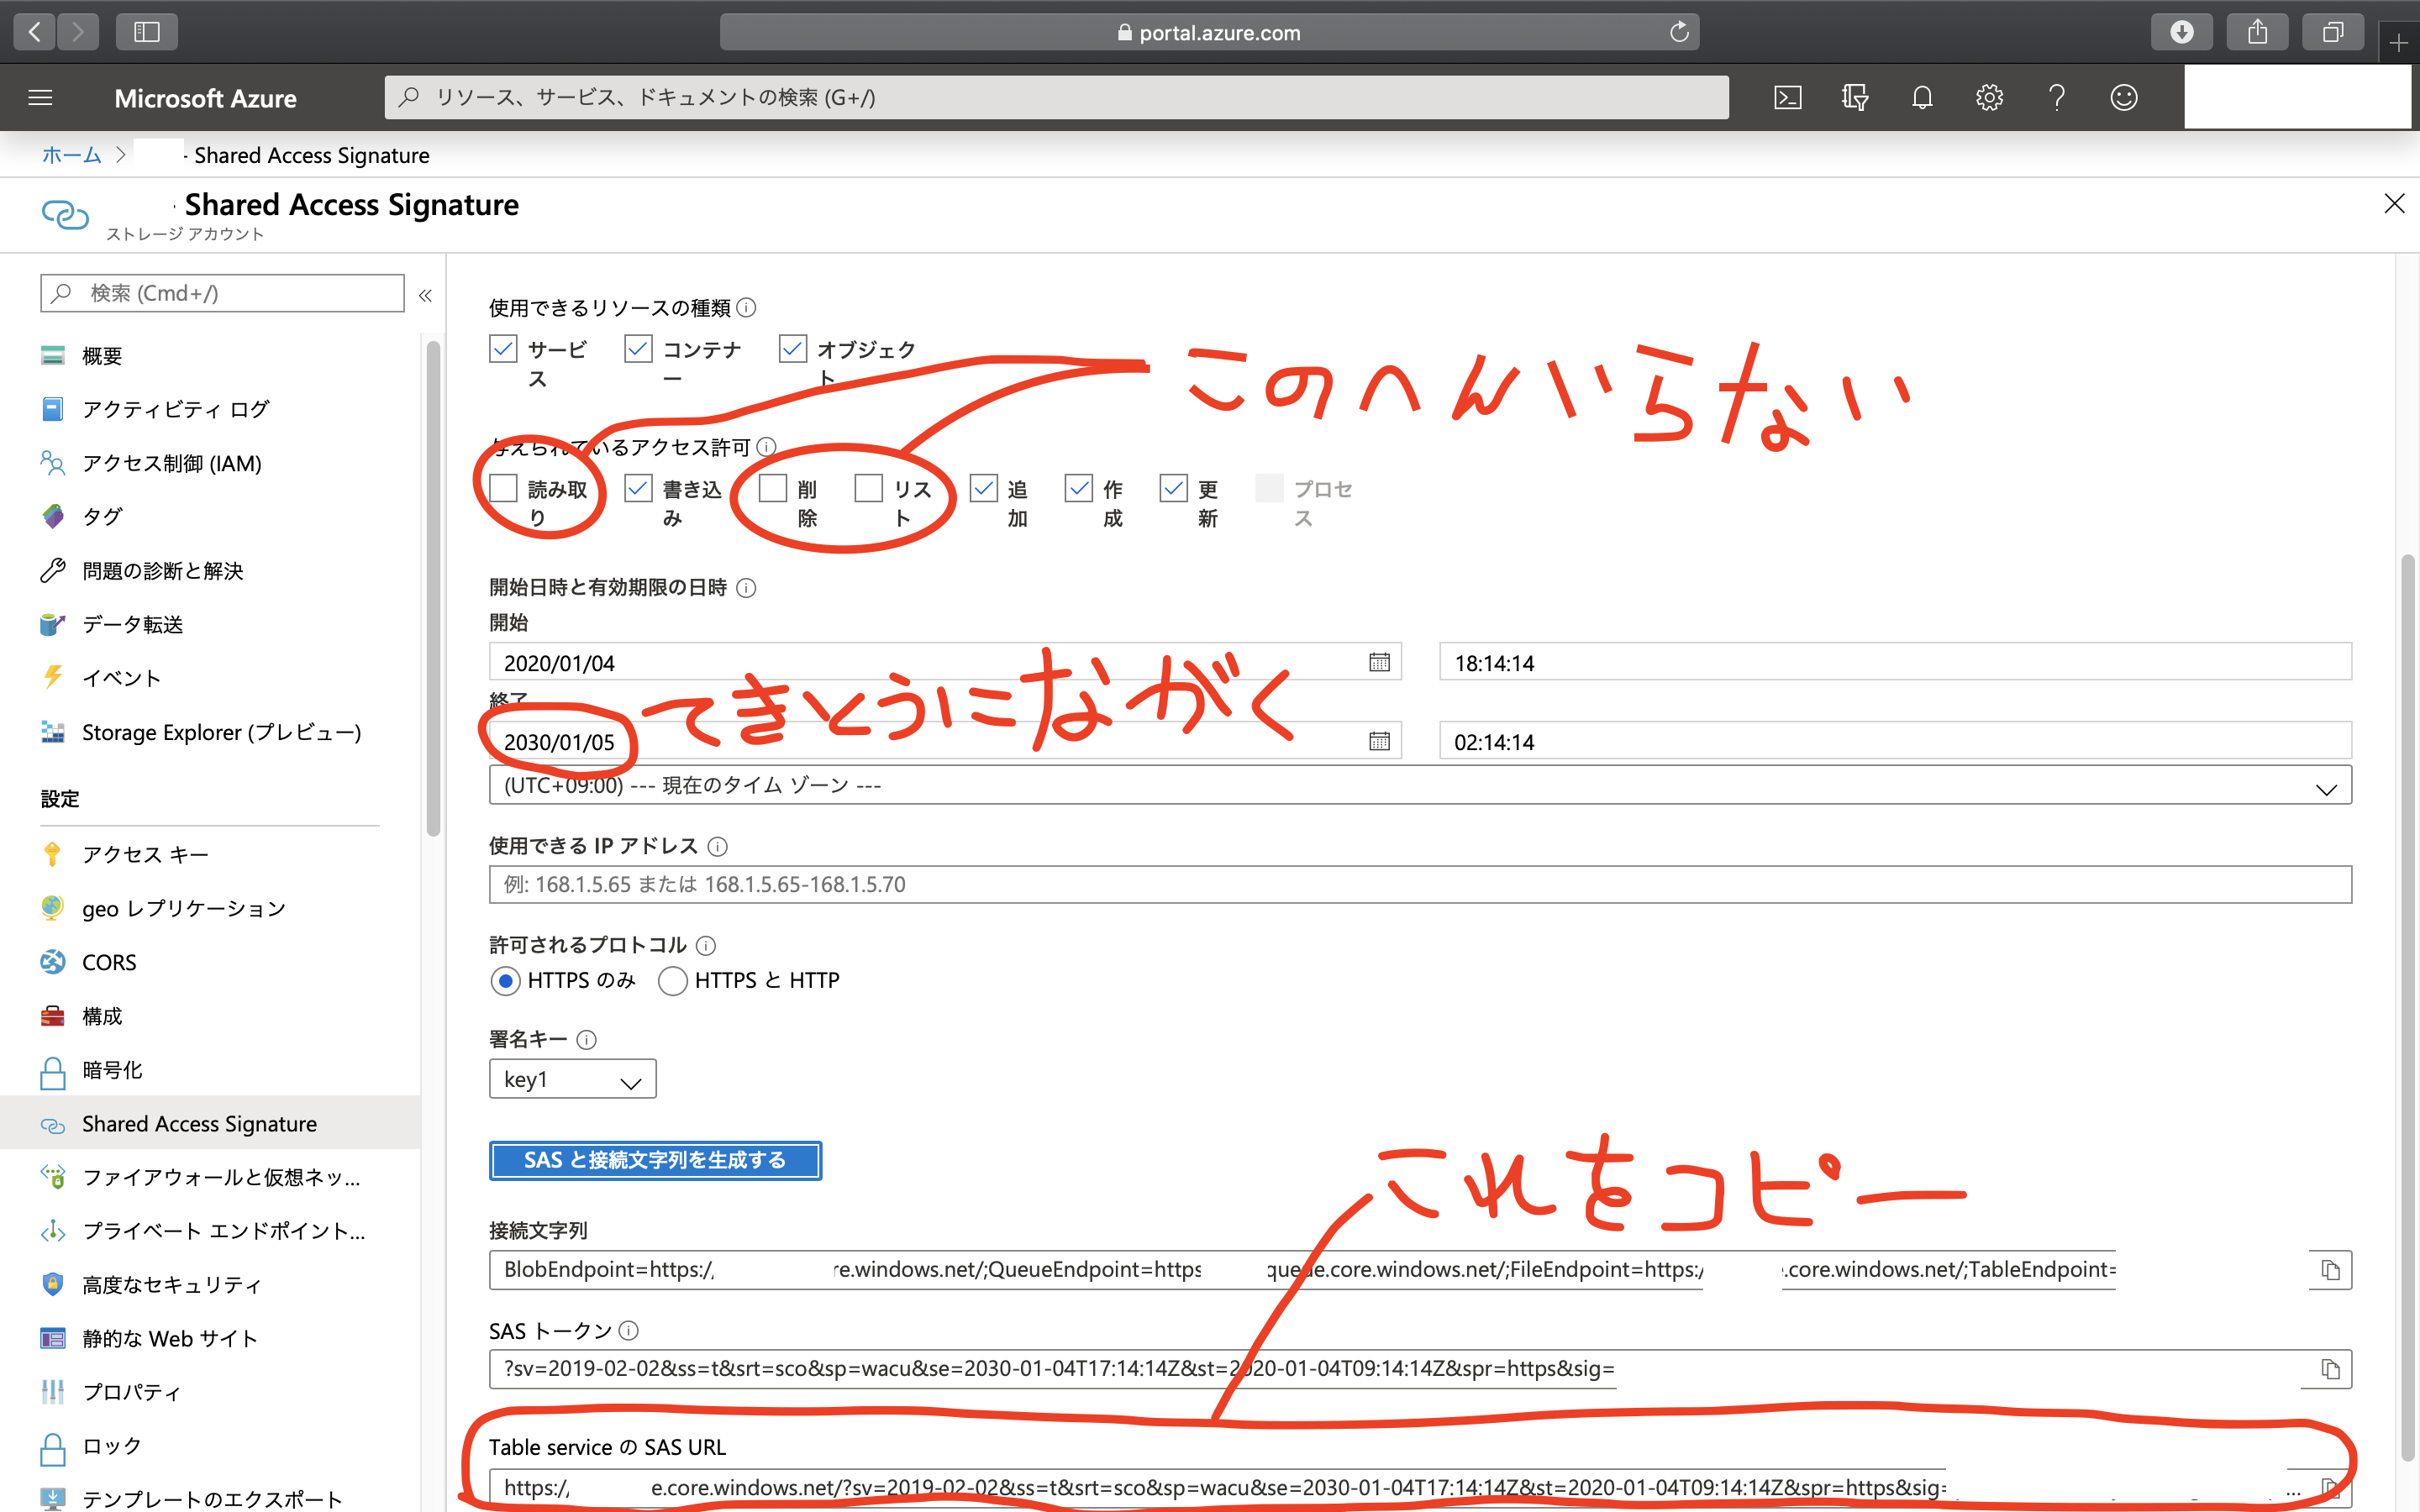The height and width of the screenshot is (1512, 2420).
Task: Disable the 書き込み permission checkbox
Action: click(638, 487)
